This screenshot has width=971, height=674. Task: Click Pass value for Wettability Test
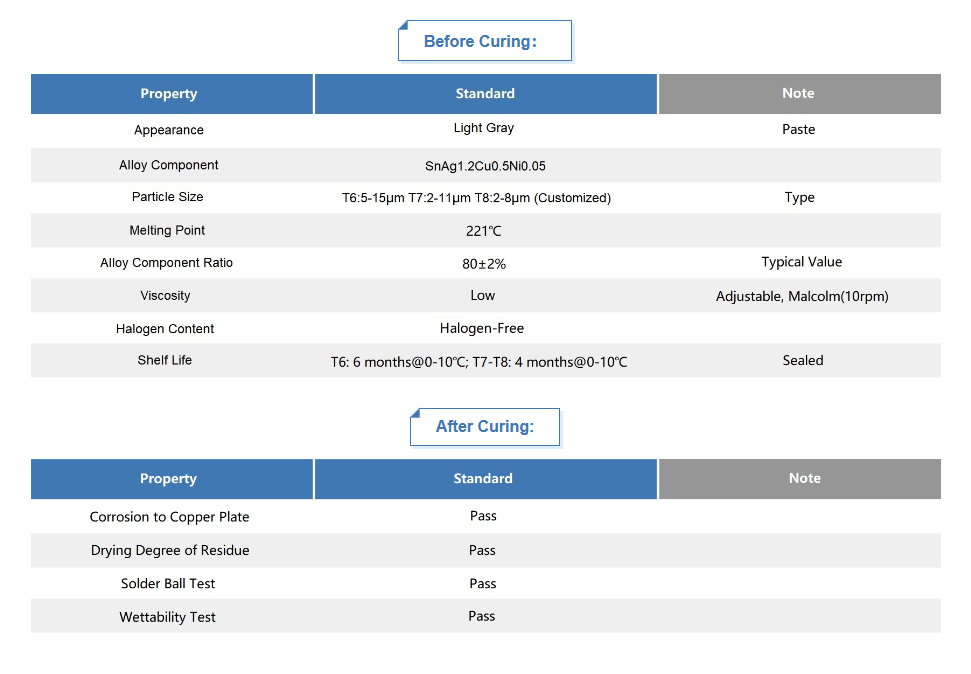482,616
